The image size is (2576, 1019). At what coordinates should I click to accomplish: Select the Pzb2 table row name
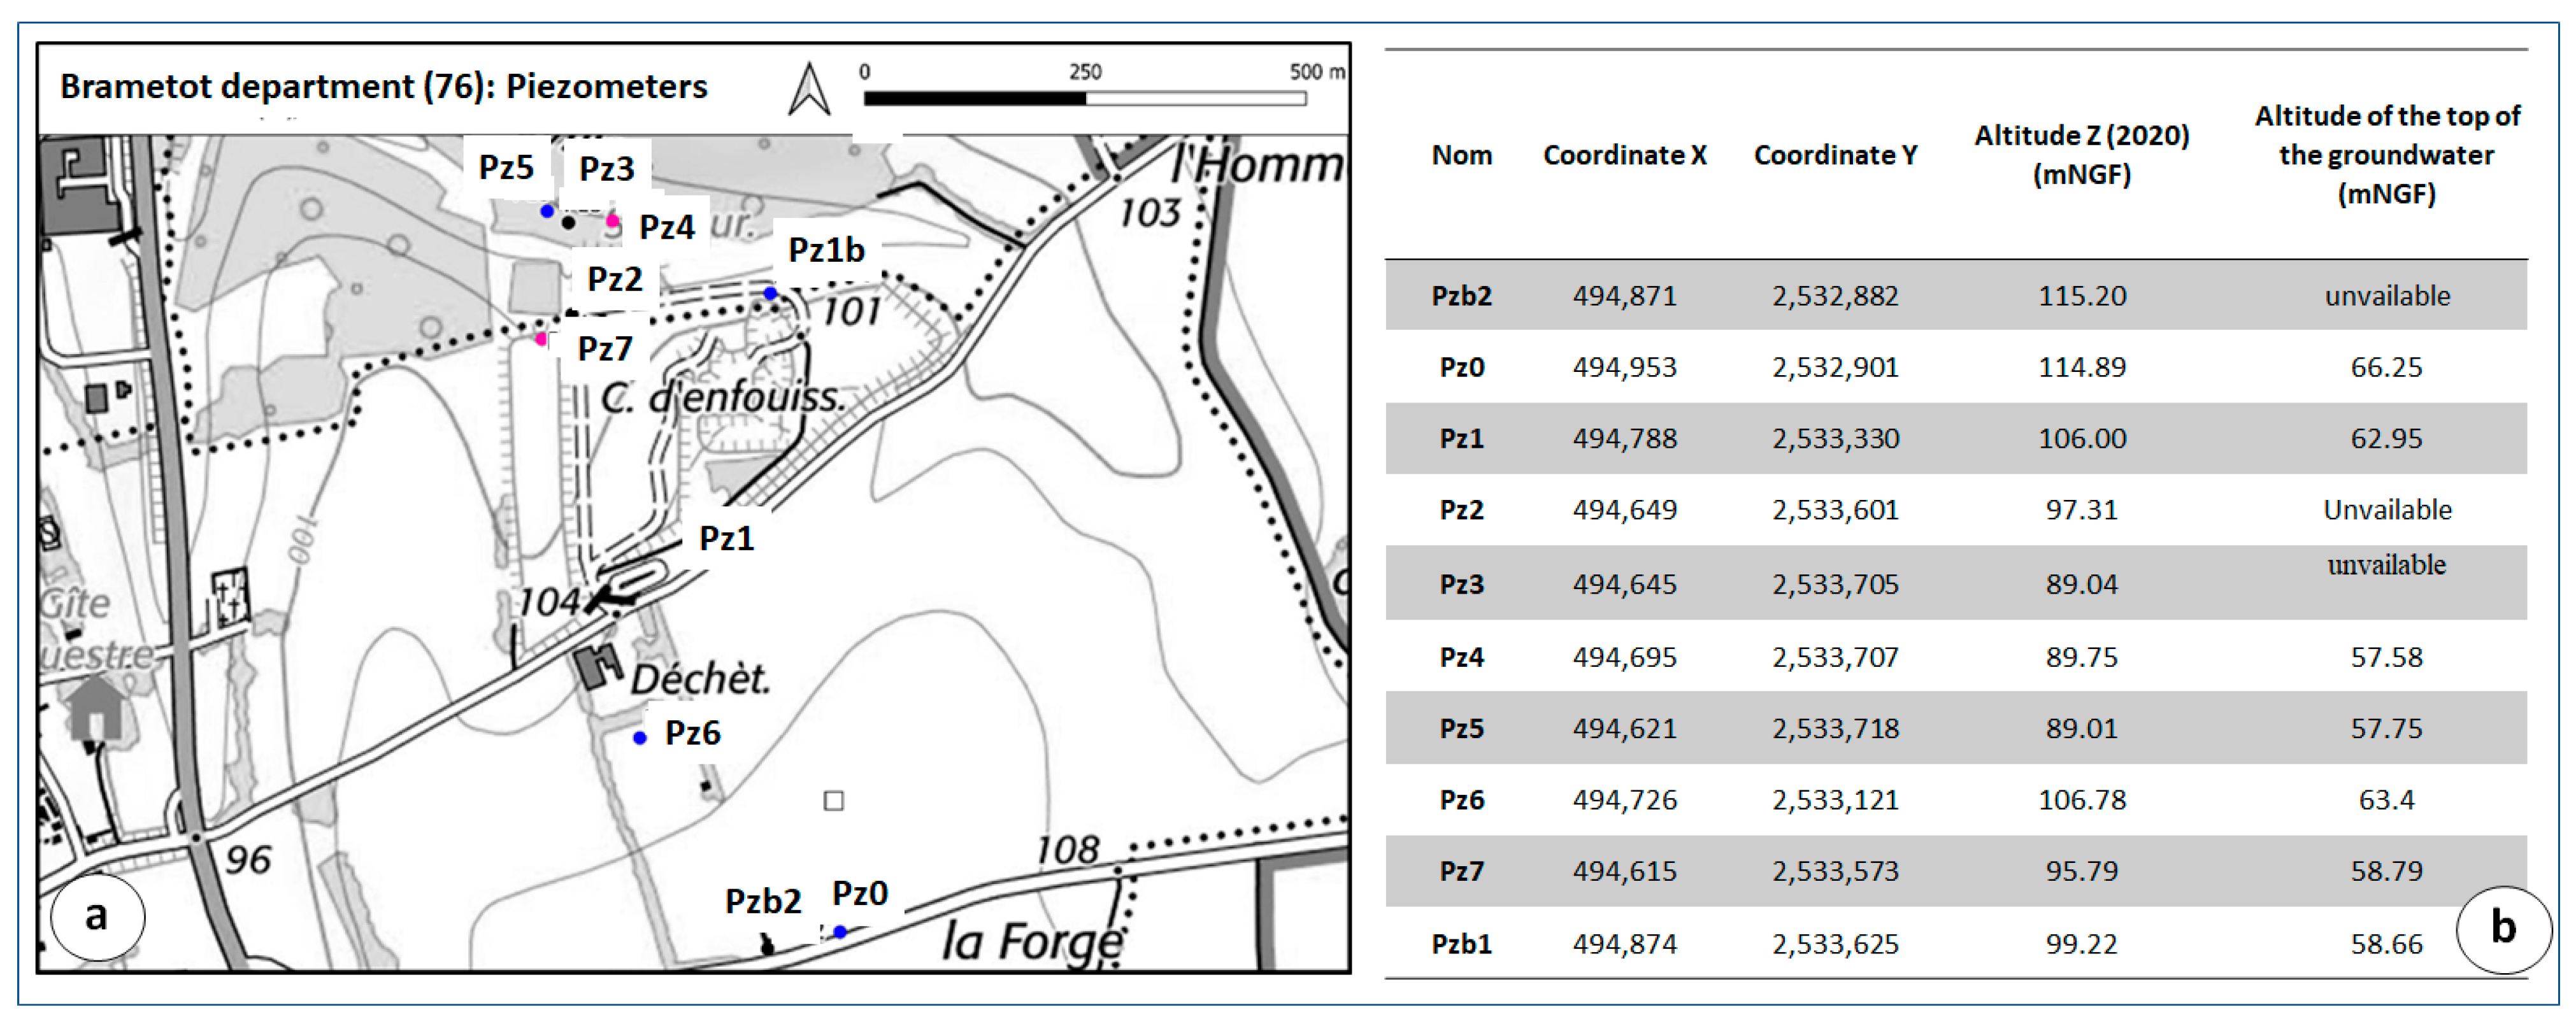tap(1461, 296)
